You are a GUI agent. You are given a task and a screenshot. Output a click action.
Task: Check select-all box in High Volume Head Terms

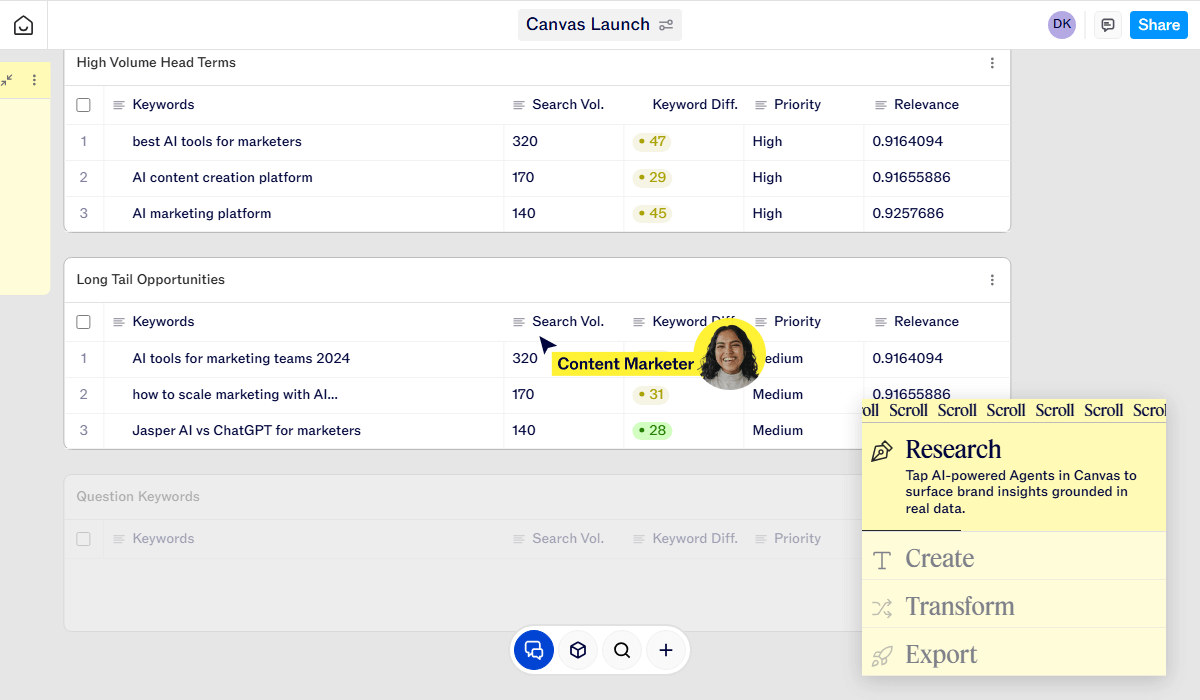84,105
